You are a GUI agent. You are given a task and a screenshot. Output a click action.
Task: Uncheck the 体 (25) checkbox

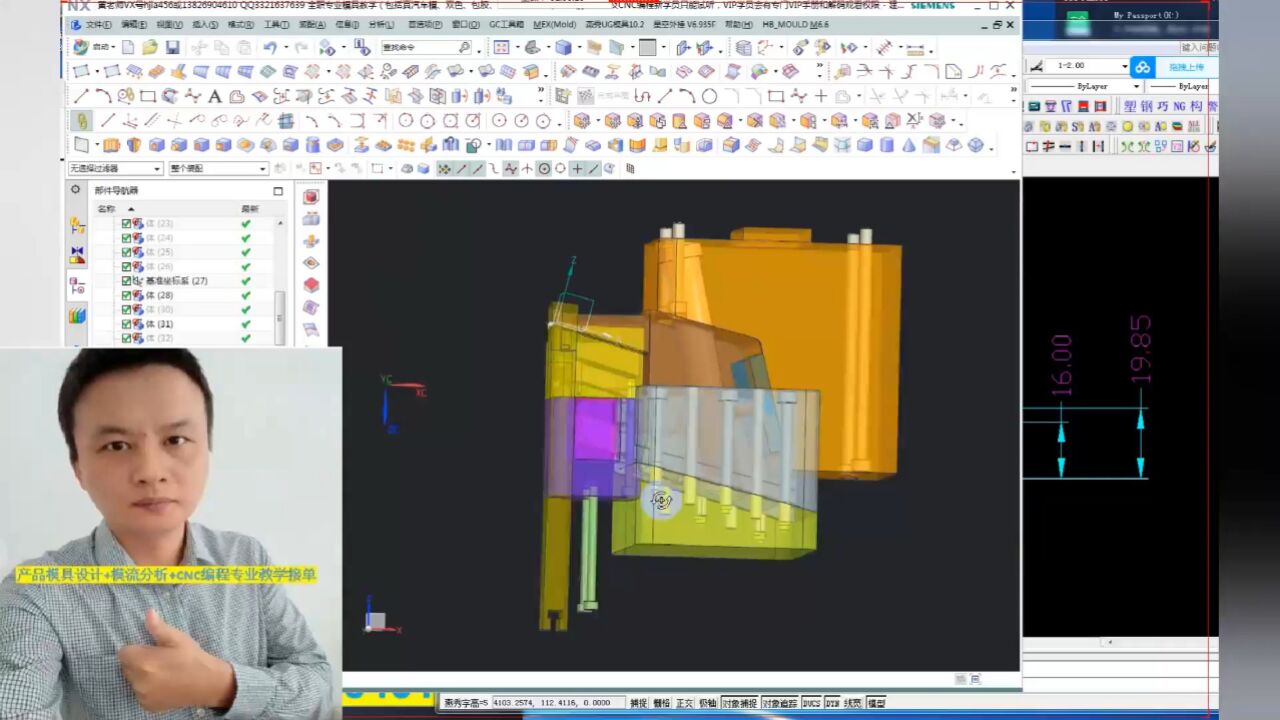click(126, 252)
